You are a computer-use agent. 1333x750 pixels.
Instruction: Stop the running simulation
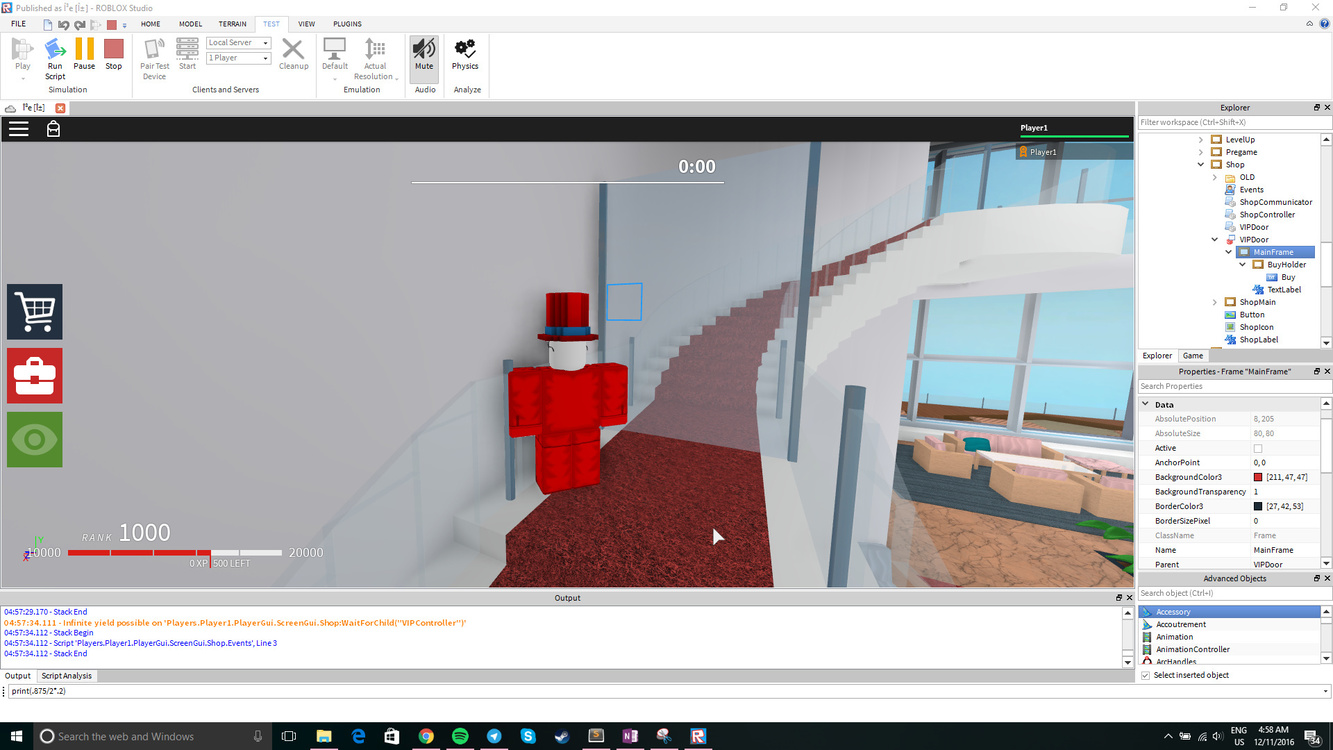(114, 54)
